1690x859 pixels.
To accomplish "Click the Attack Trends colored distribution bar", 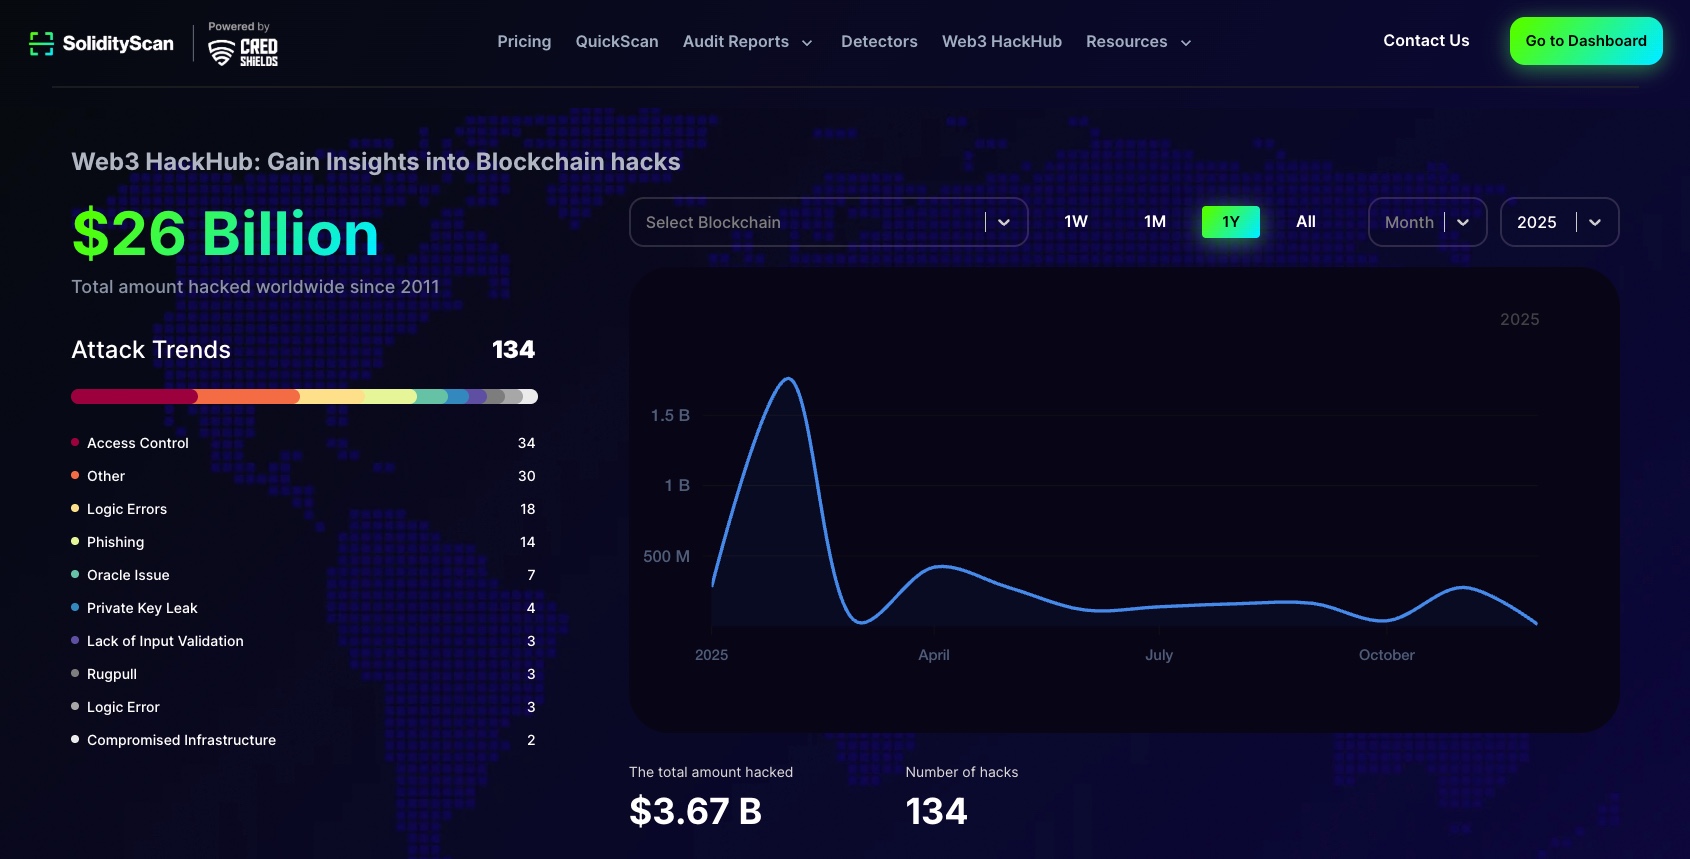I will [x=304, y=397].
